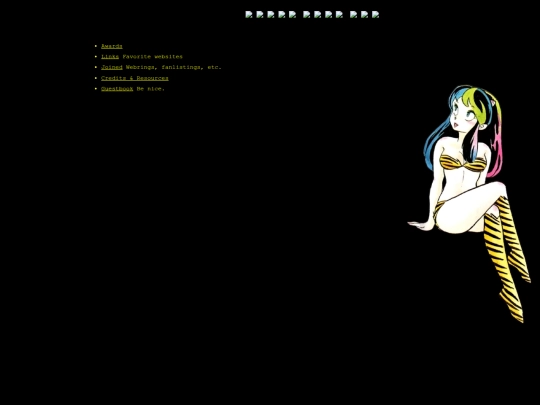540x405 pixels.
Task: Click first broken image icon in header row
Action: coord(249,14)
